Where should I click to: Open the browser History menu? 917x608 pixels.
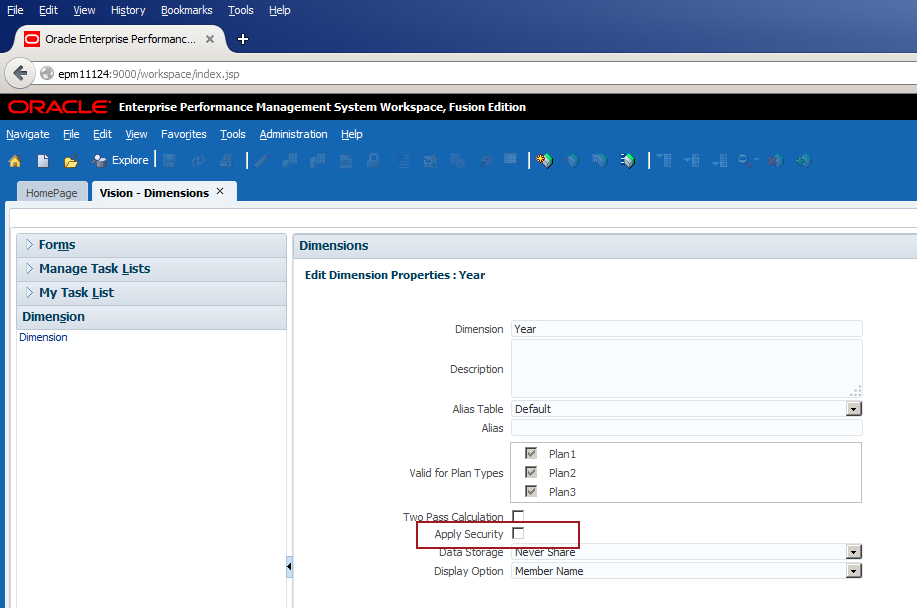tap(127, 10)
